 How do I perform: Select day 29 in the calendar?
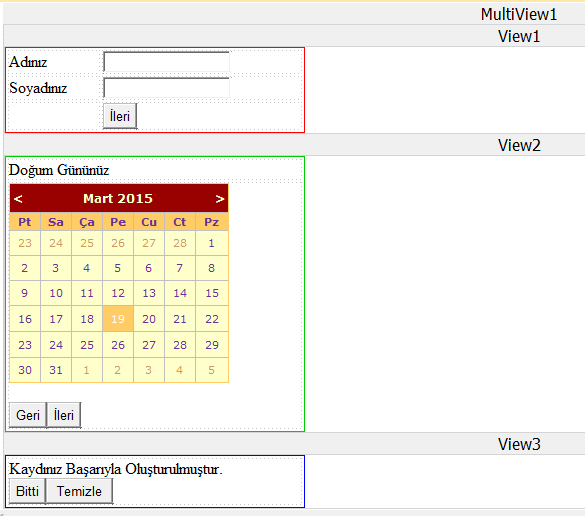(x=212, y=345)
